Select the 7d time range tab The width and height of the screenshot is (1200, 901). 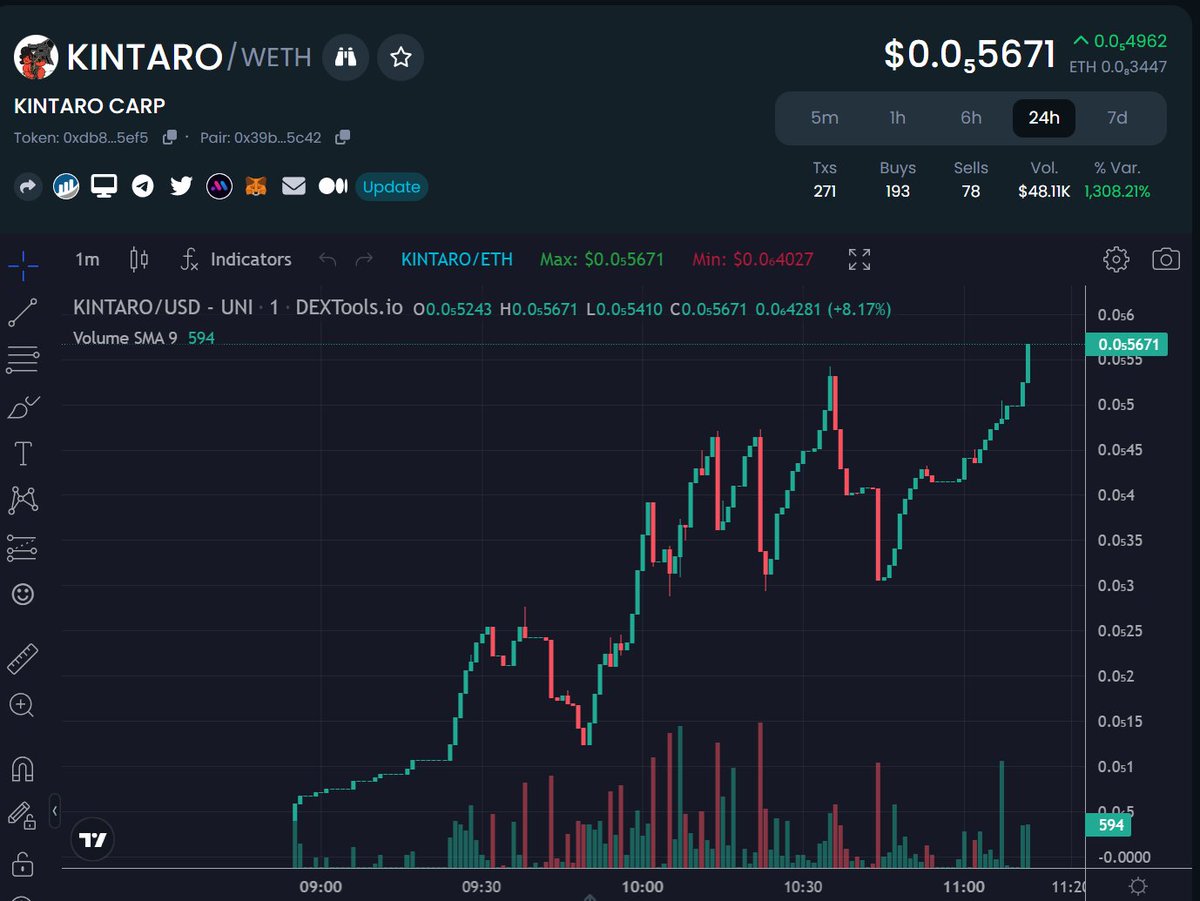(x=1117, y=118)
